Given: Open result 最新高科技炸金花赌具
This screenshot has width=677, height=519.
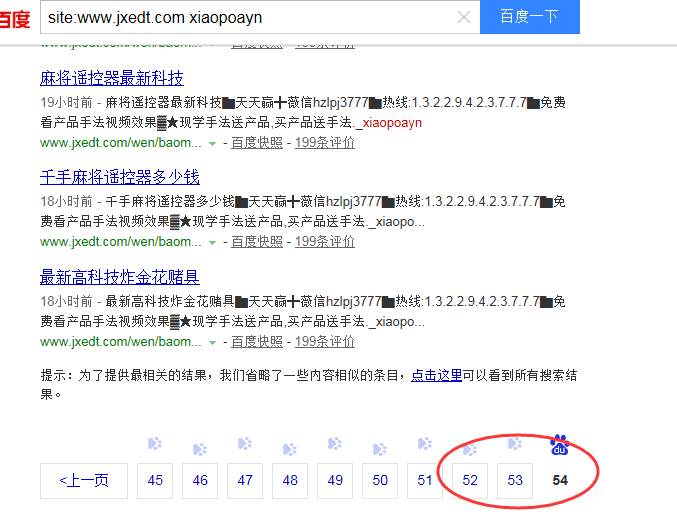Looking at the screenshot, I should (120, 277).
